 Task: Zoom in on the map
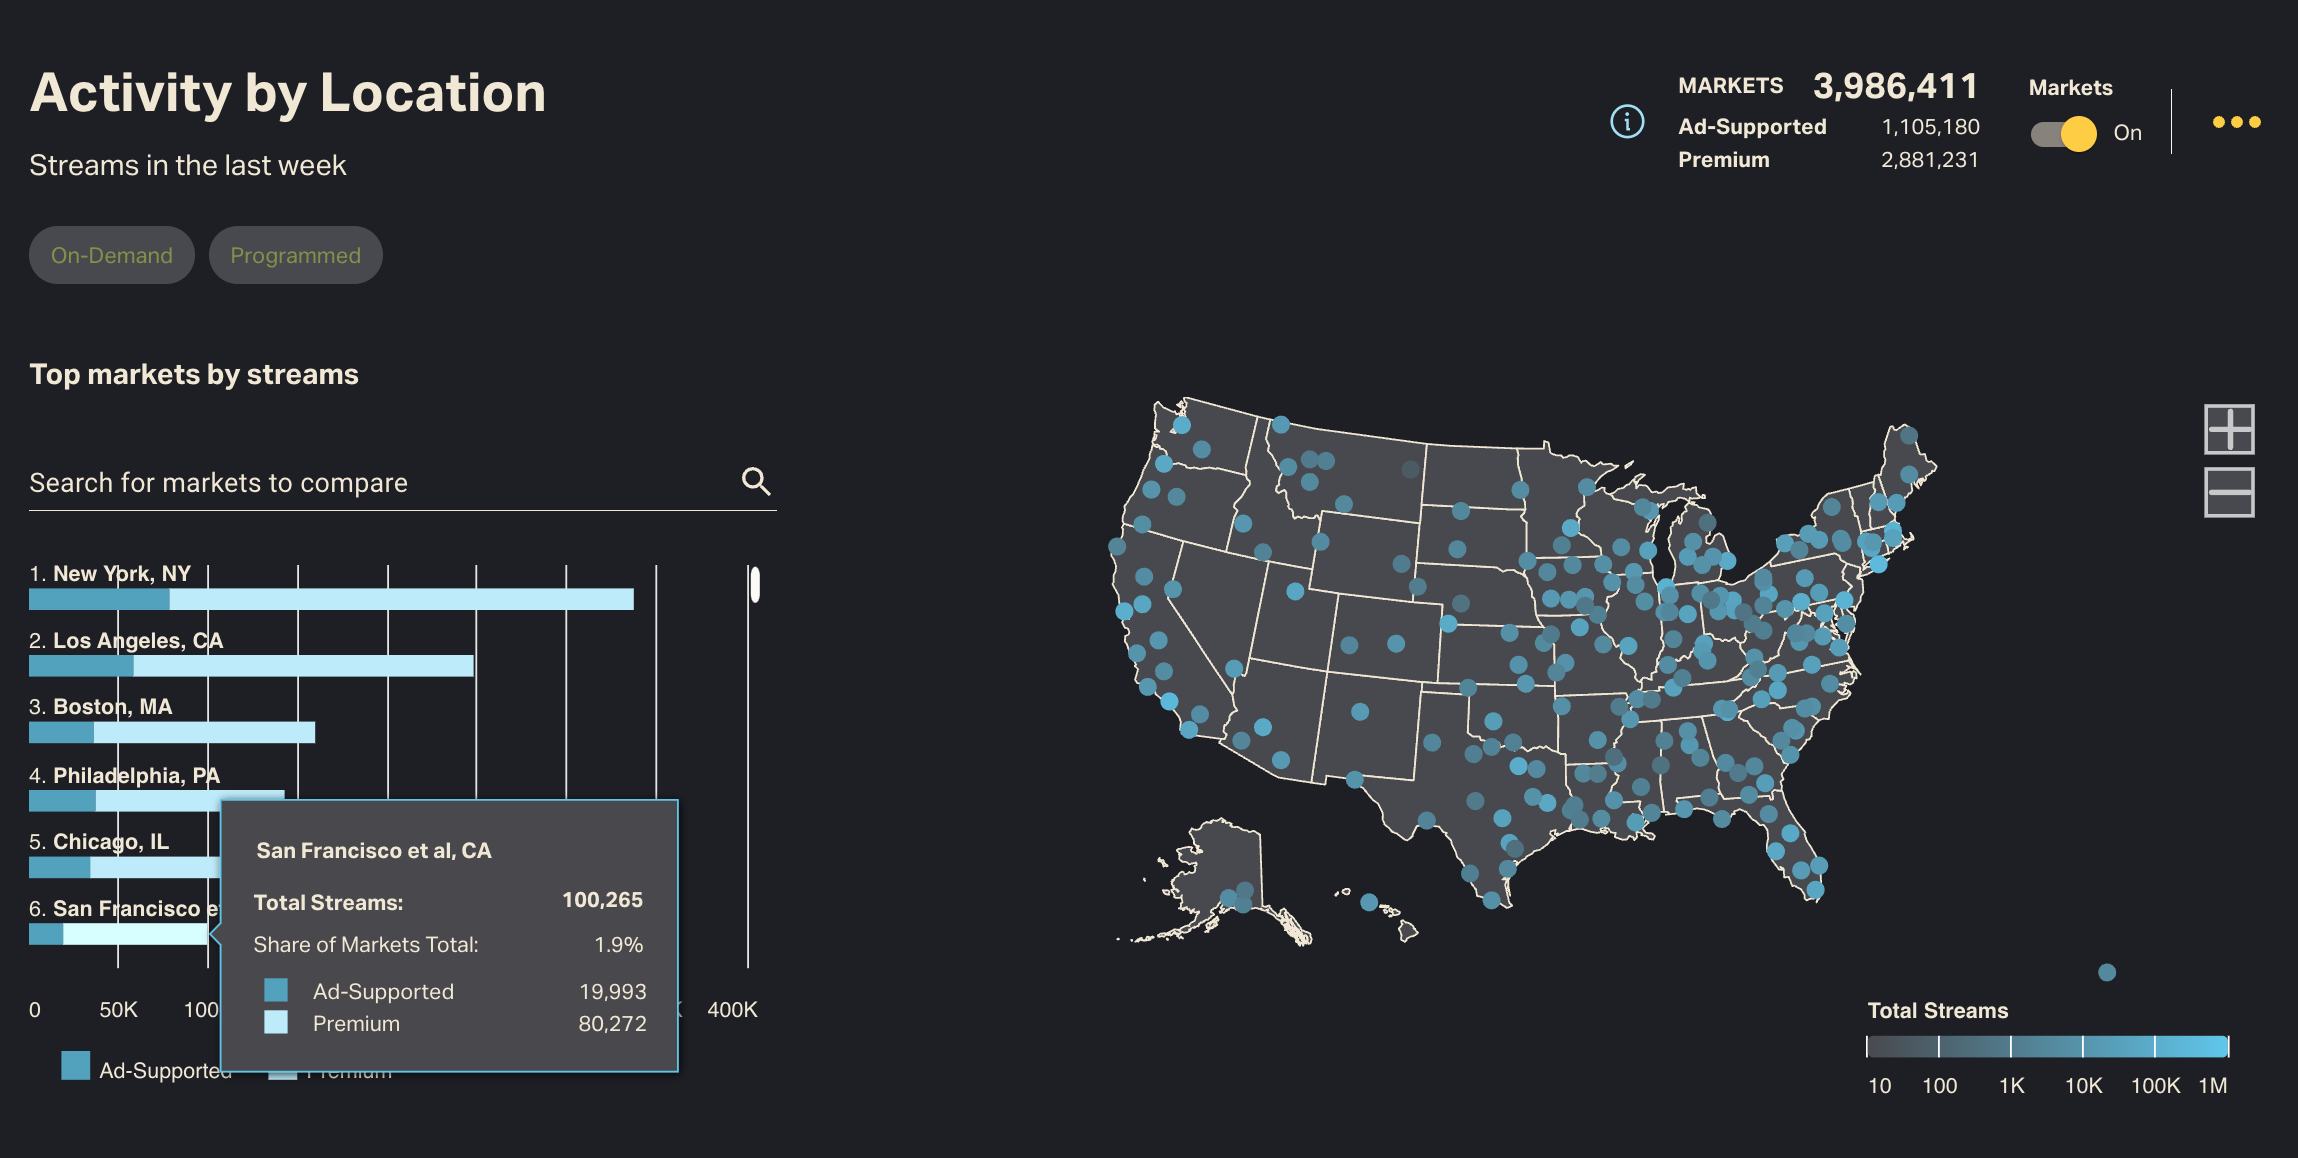point(2229,429)
